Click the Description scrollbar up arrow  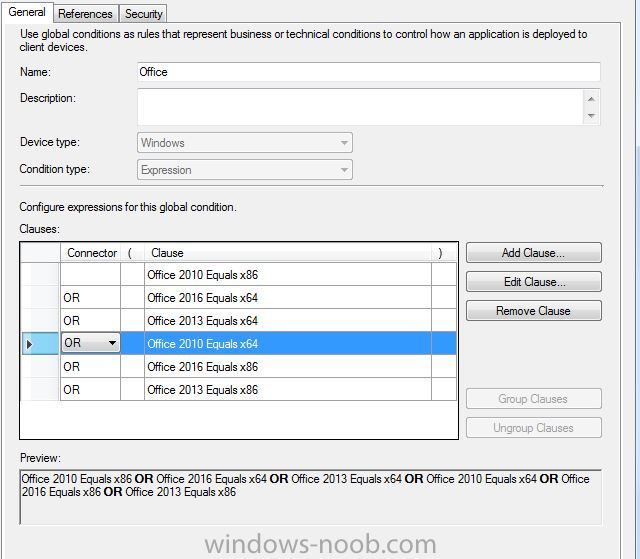coord(591,99)
